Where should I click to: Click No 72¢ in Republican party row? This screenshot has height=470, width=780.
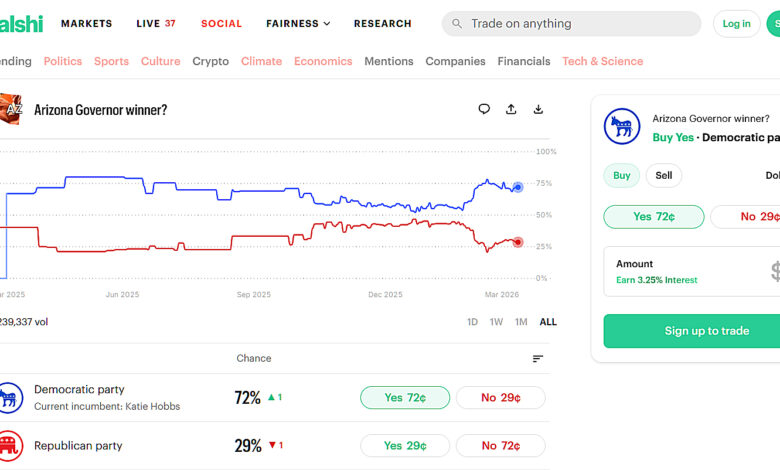tap(501, 446)
